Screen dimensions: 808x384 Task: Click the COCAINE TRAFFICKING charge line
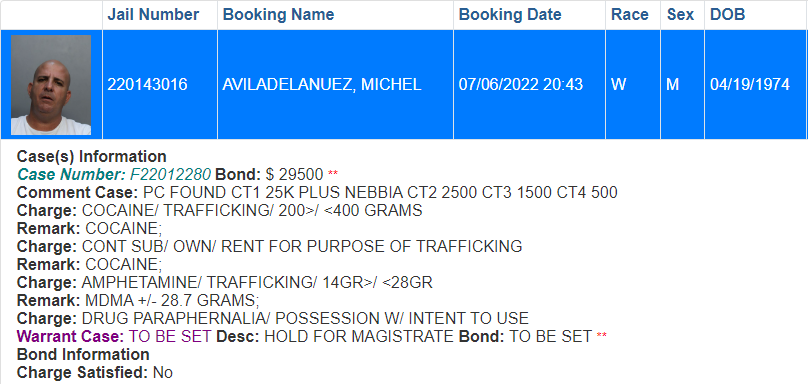tap(220, 210)
